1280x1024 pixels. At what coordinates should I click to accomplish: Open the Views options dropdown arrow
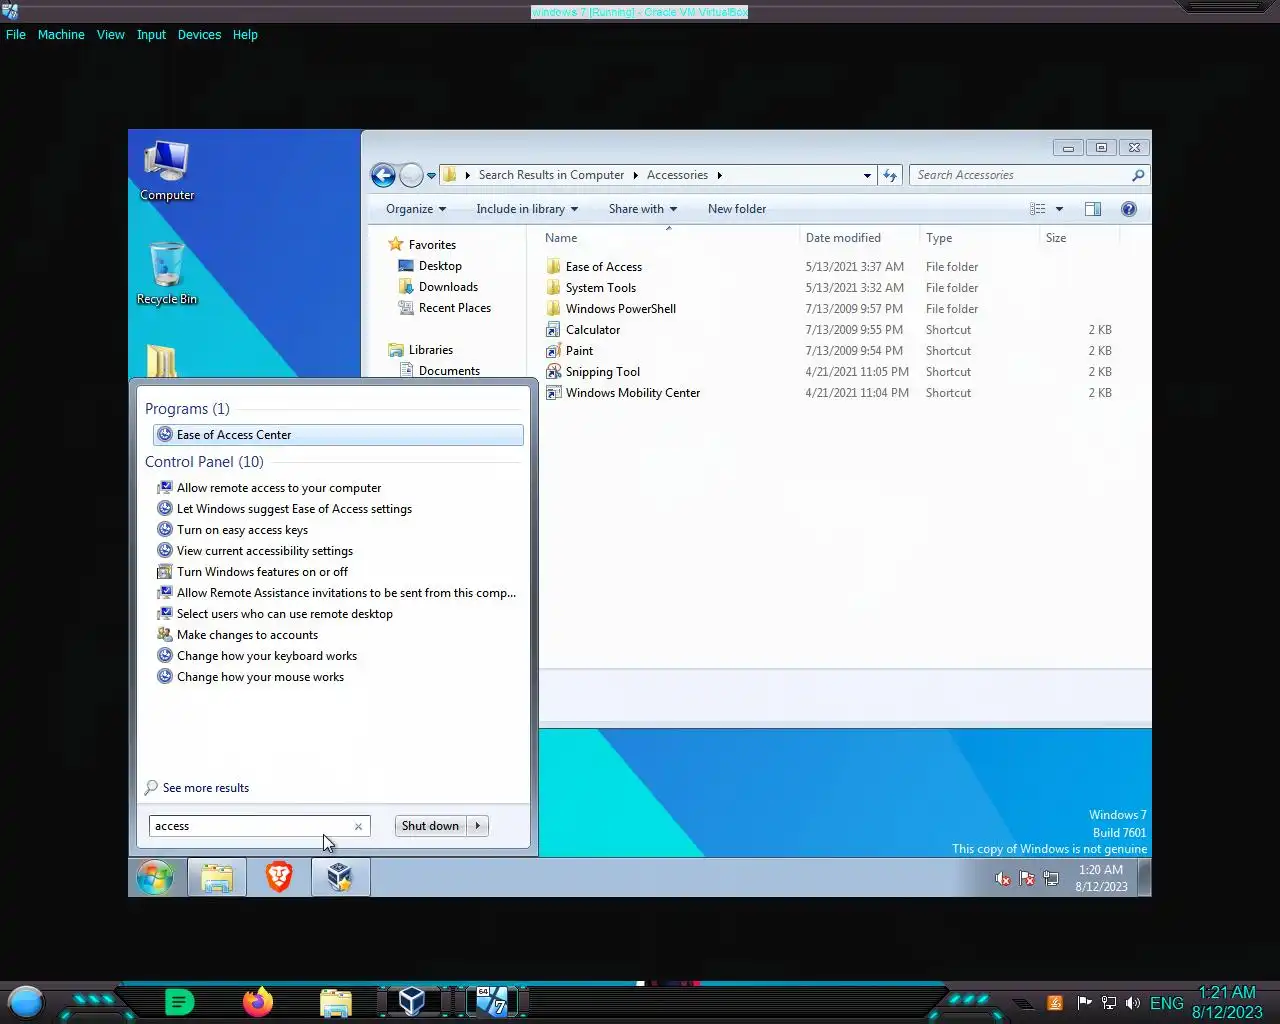(1059, 209)
